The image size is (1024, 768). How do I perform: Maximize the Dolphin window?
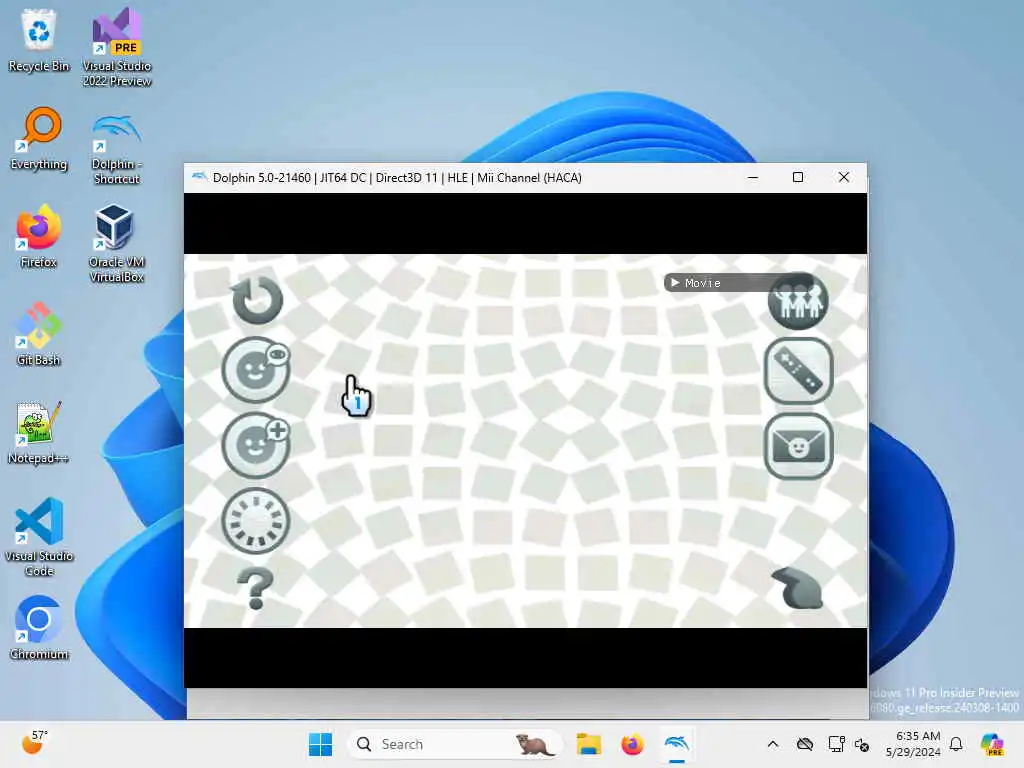pyautogui.click(x=798, y=177)
